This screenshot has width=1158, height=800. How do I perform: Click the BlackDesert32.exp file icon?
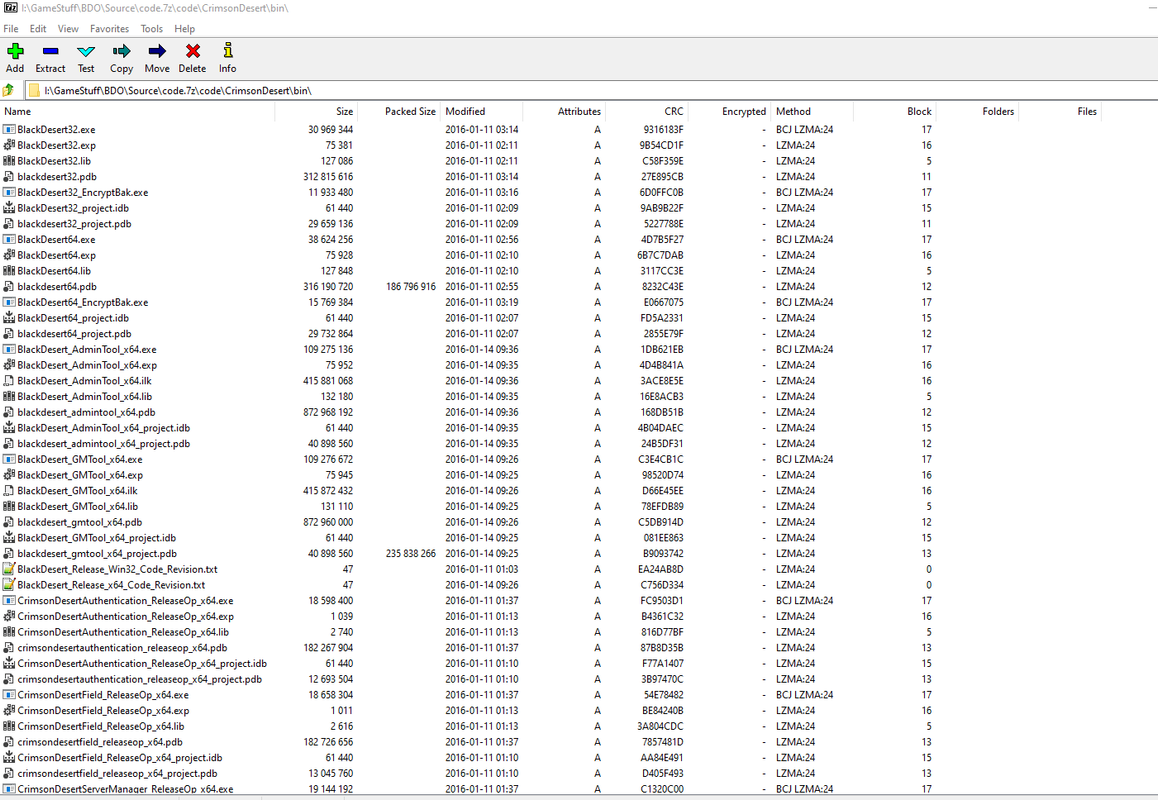pos(9,145)
